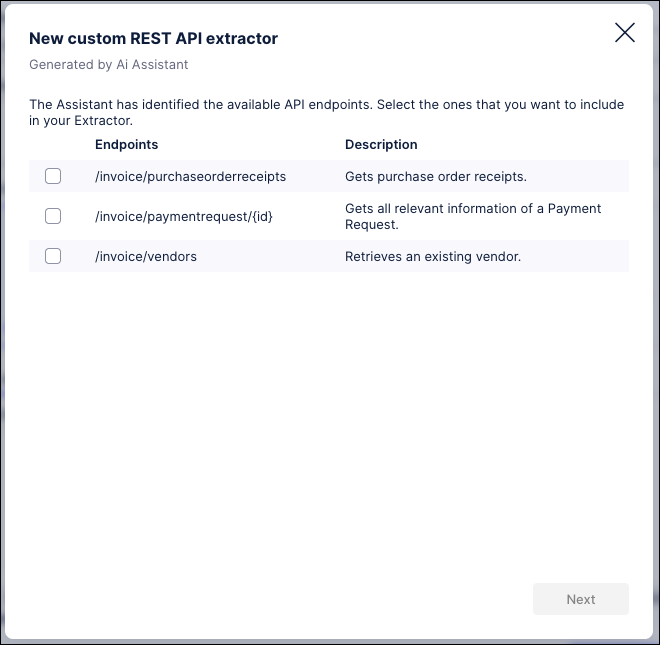Click the empty area below the endpoints list

click(329, 420)
